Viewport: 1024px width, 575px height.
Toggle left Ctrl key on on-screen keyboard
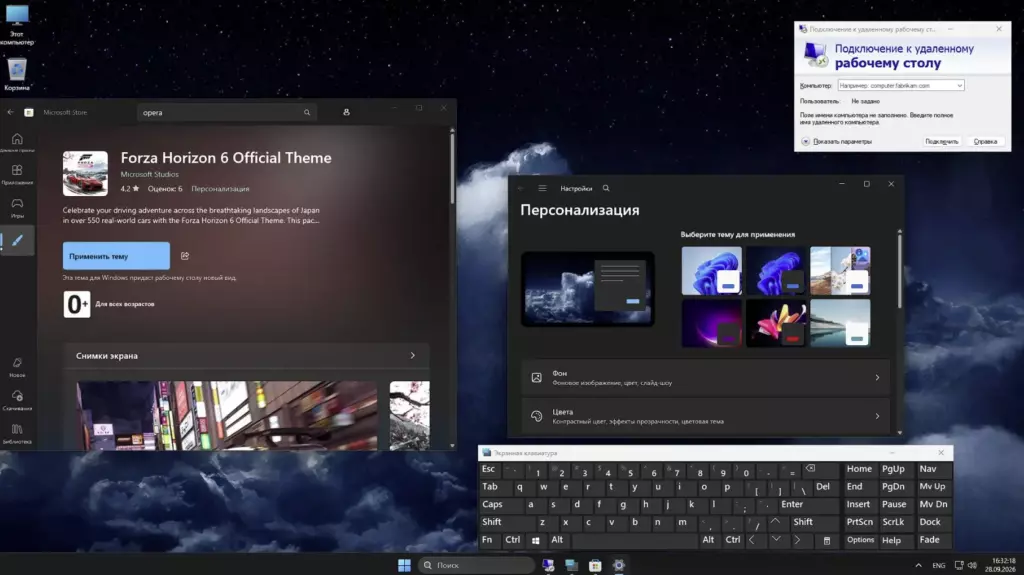click(513, 540)
